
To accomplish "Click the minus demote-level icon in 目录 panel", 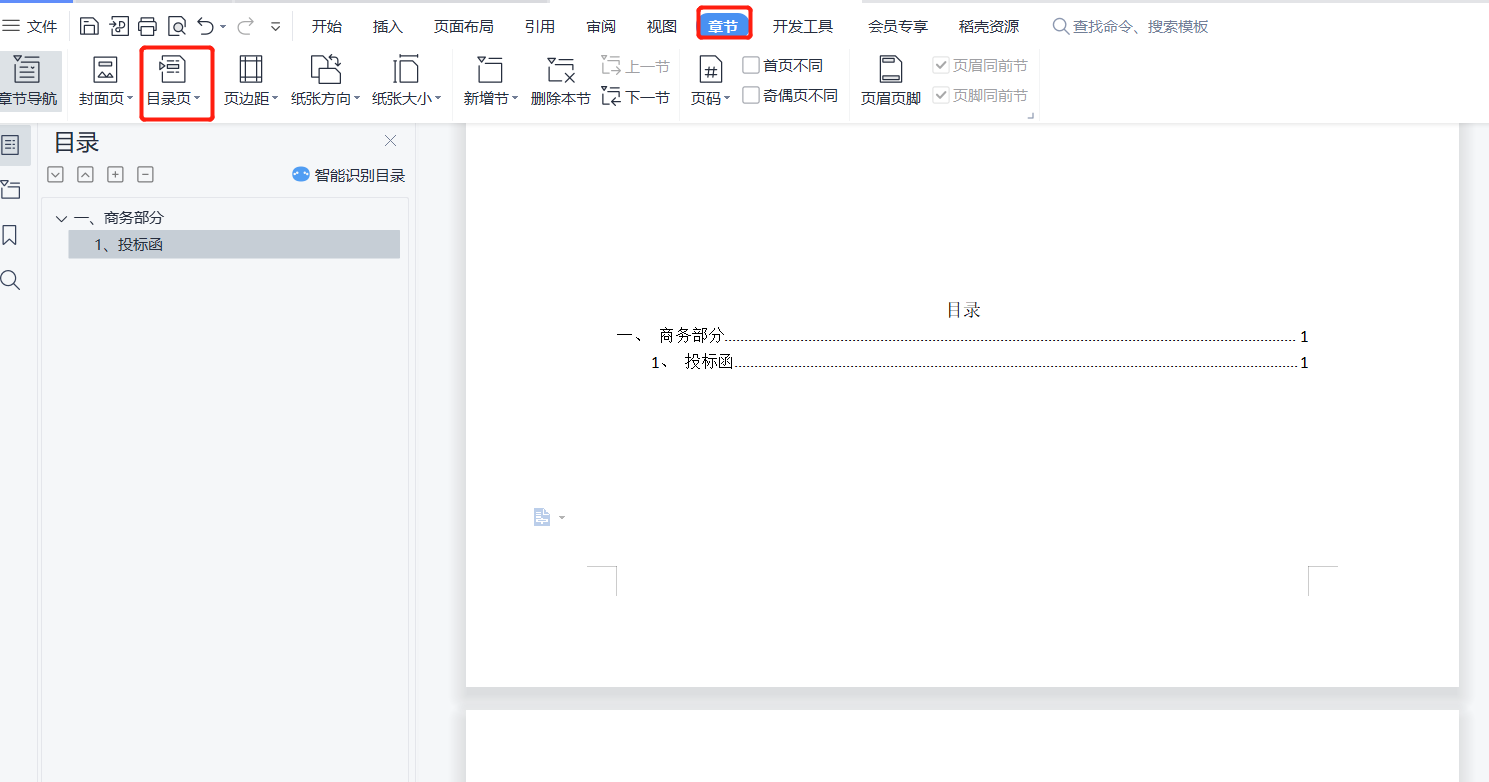I will click(146, 175).
